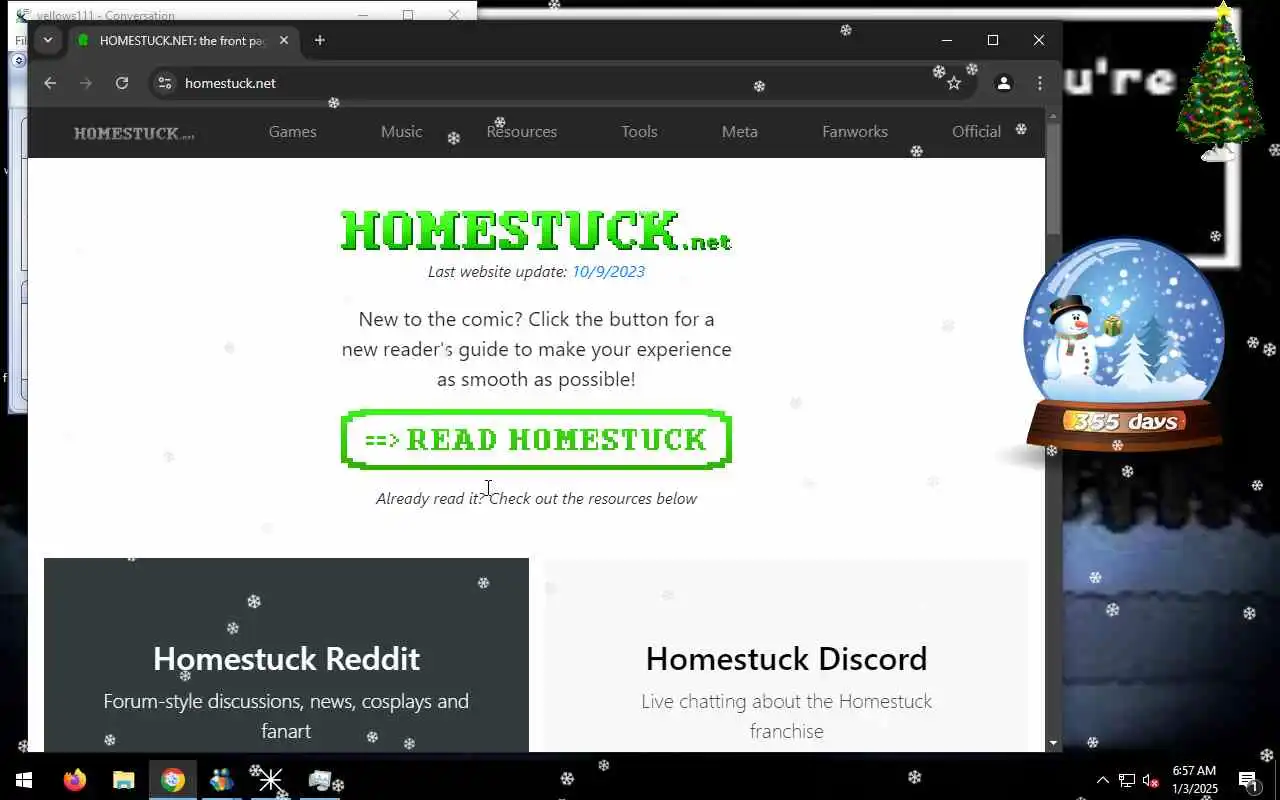Viewport: 1280px width, 800px height.
Task: Open the 10/9/2023 update date link
Action: coord(608,271)
